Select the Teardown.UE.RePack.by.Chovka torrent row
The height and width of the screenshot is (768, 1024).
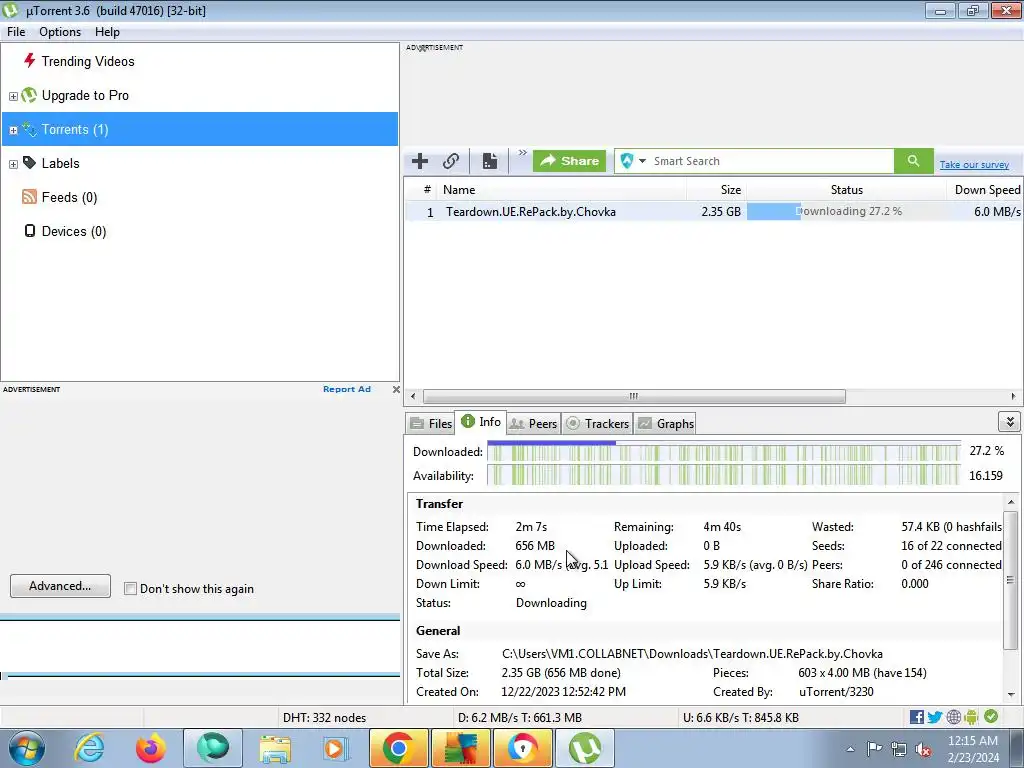pyautogui.click(x=712, y=212)
